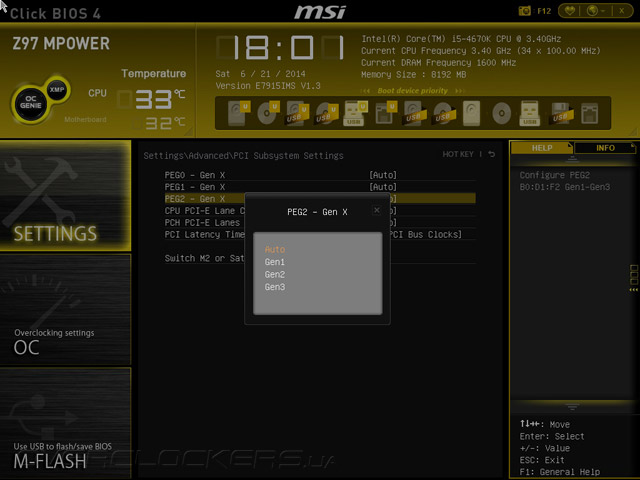Choose Gen1 in PEG2 popup
640x480 pixels.
(275, 262)
